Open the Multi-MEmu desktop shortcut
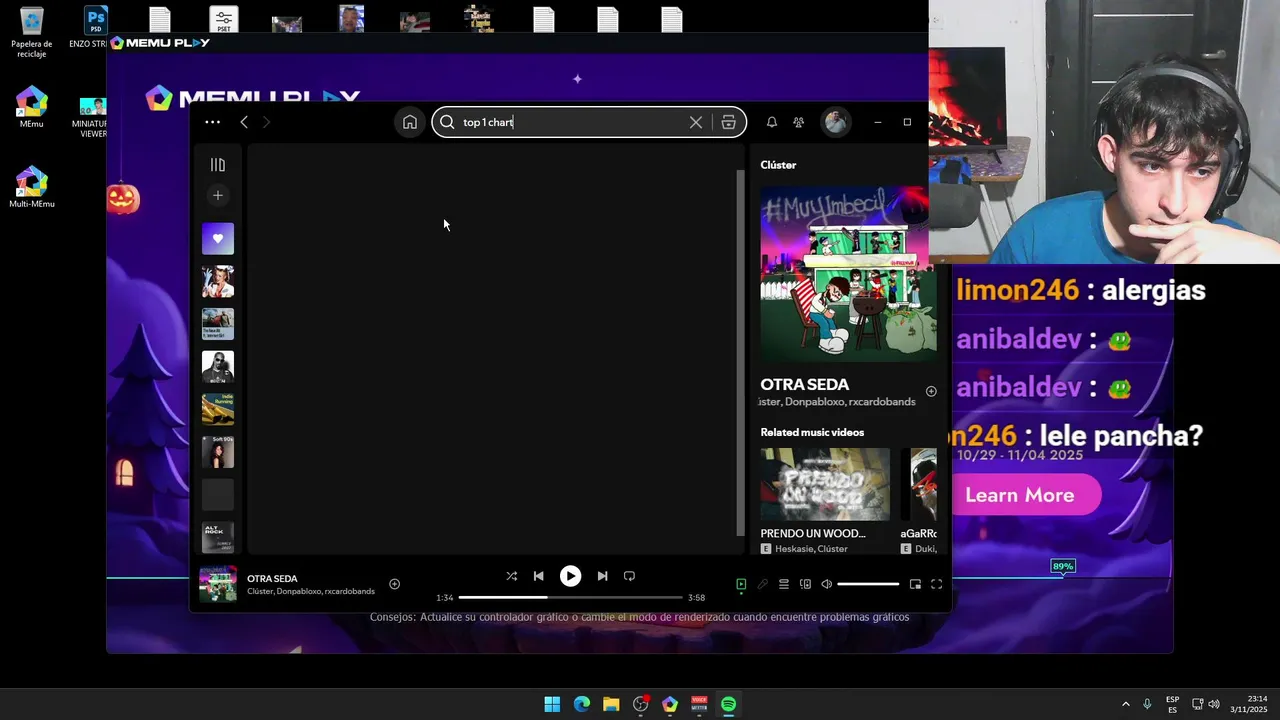 coord(31,187)
